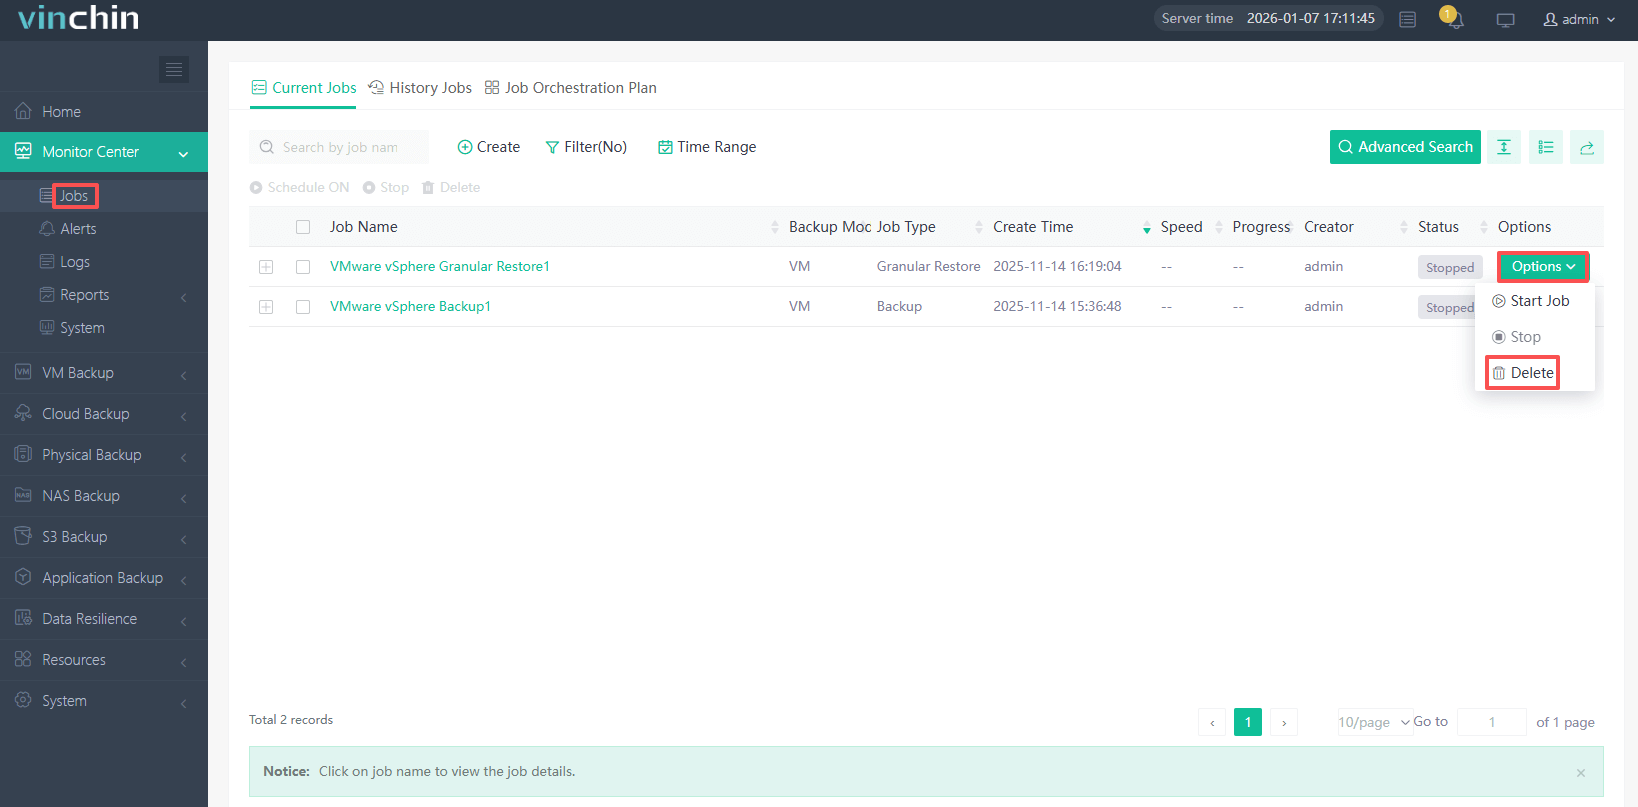Choose Delete from the Options menu
The image size is (1638, 807).
click(1522, 373)
